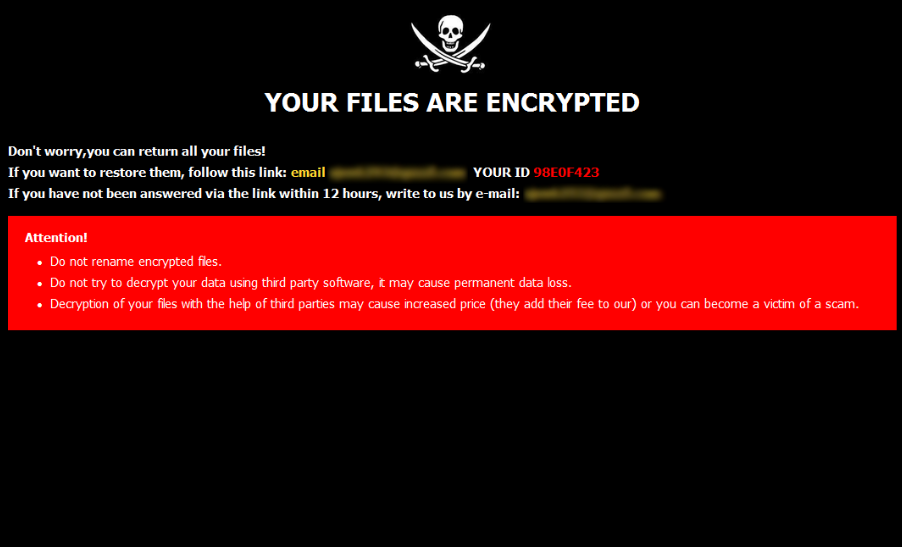Click the write to us by e-mail text
Viewport: 902px width, 547px height.
tap(453, 194)
